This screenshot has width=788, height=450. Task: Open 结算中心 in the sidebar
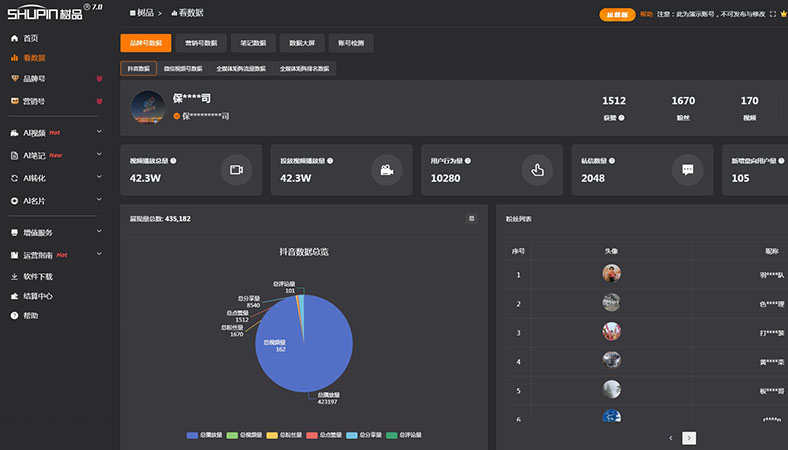pyautogui.click(x=32, y=296)
